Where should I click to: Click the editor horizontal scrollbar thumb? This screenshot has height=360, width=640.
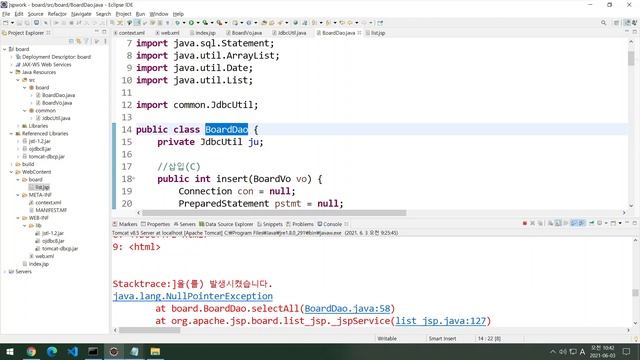click(274, 213)
